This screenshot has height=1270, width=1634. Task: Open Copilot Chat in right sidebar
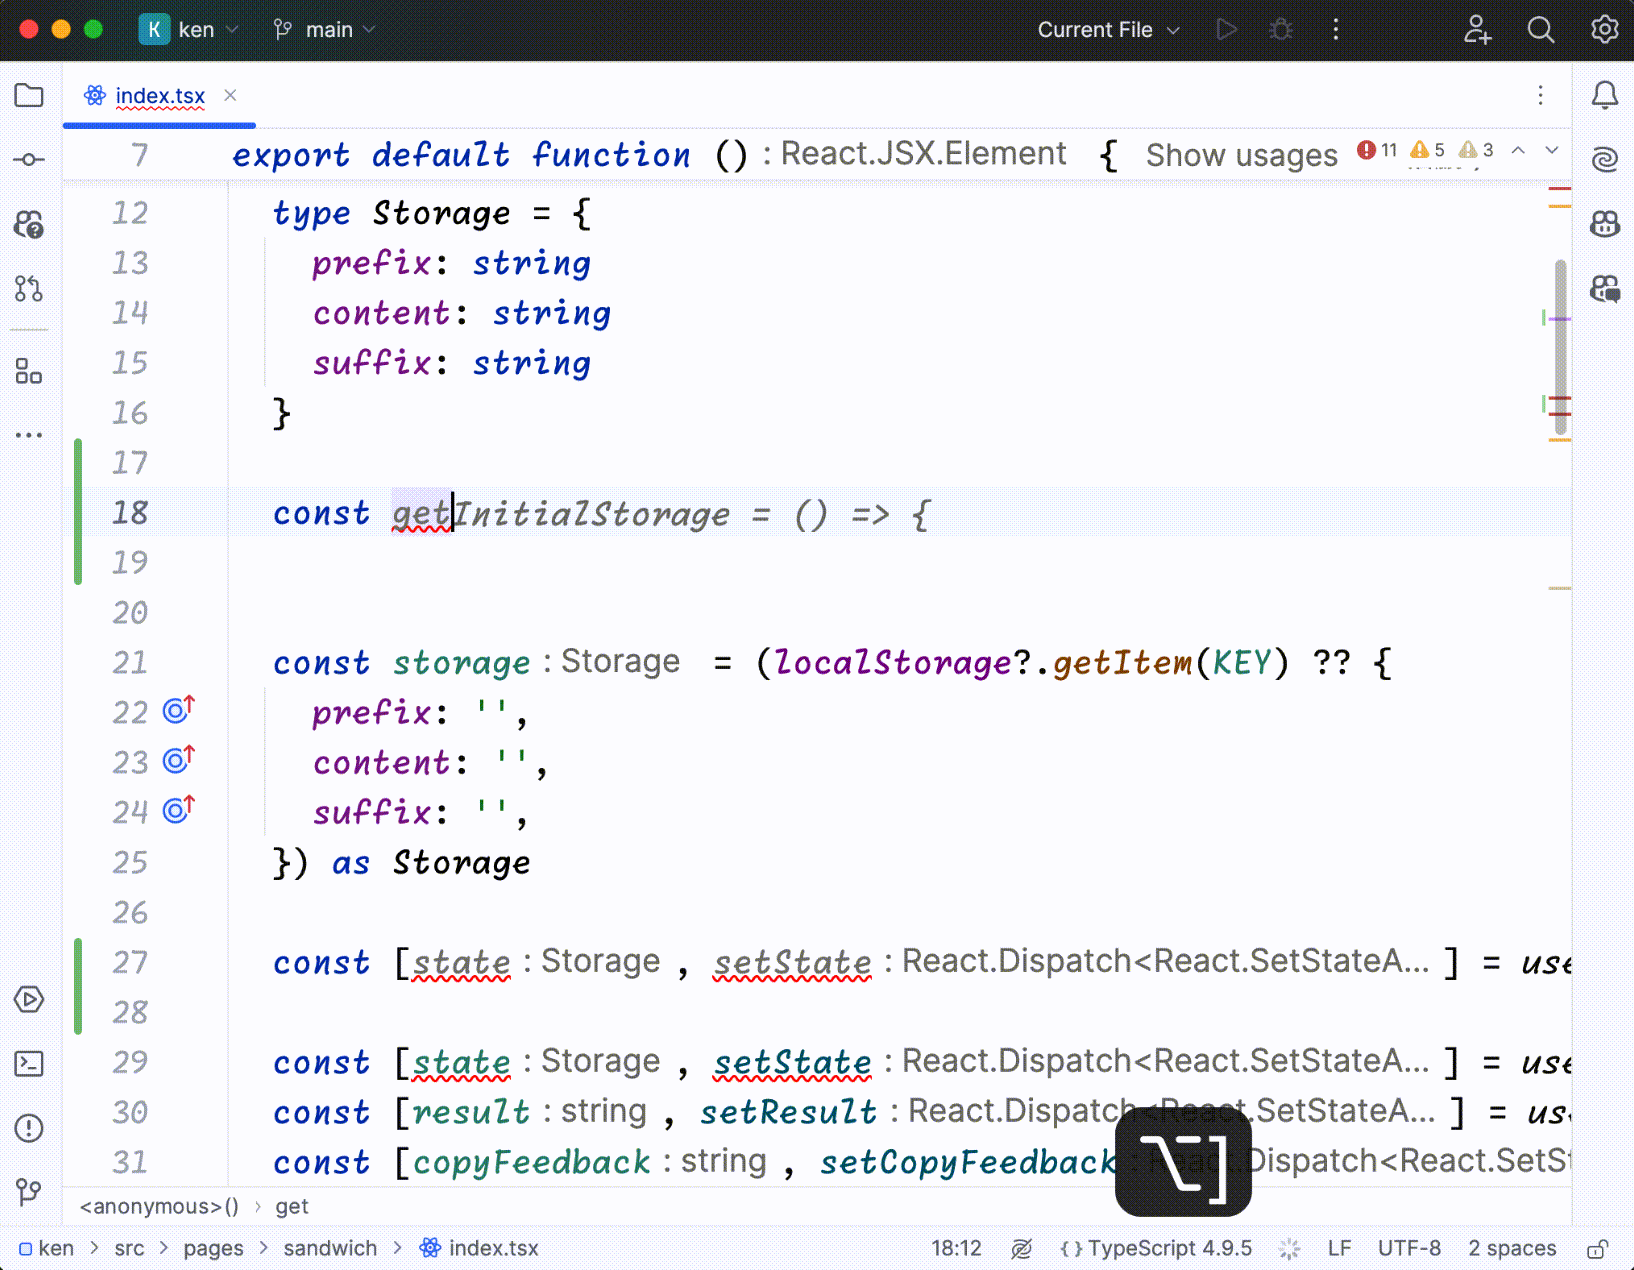1605,289
